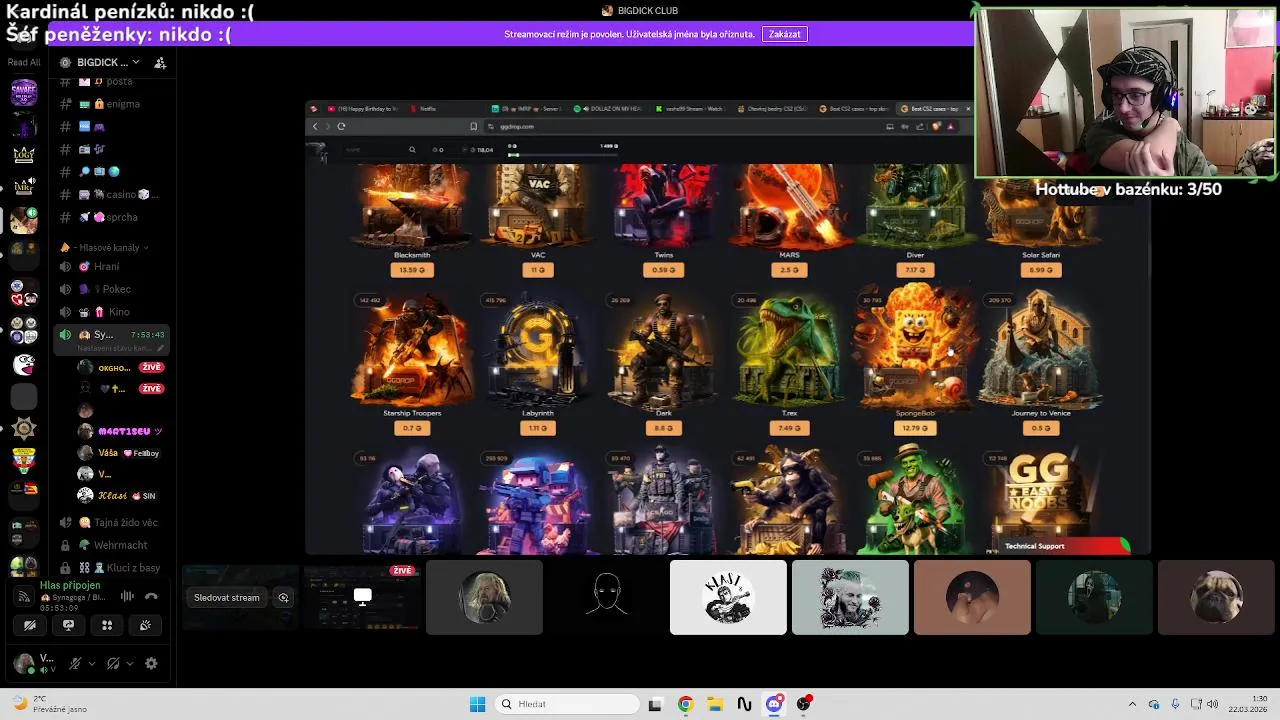Open weather widget on taskbar
Screen dimensions: 1280x720
point(50,703)
